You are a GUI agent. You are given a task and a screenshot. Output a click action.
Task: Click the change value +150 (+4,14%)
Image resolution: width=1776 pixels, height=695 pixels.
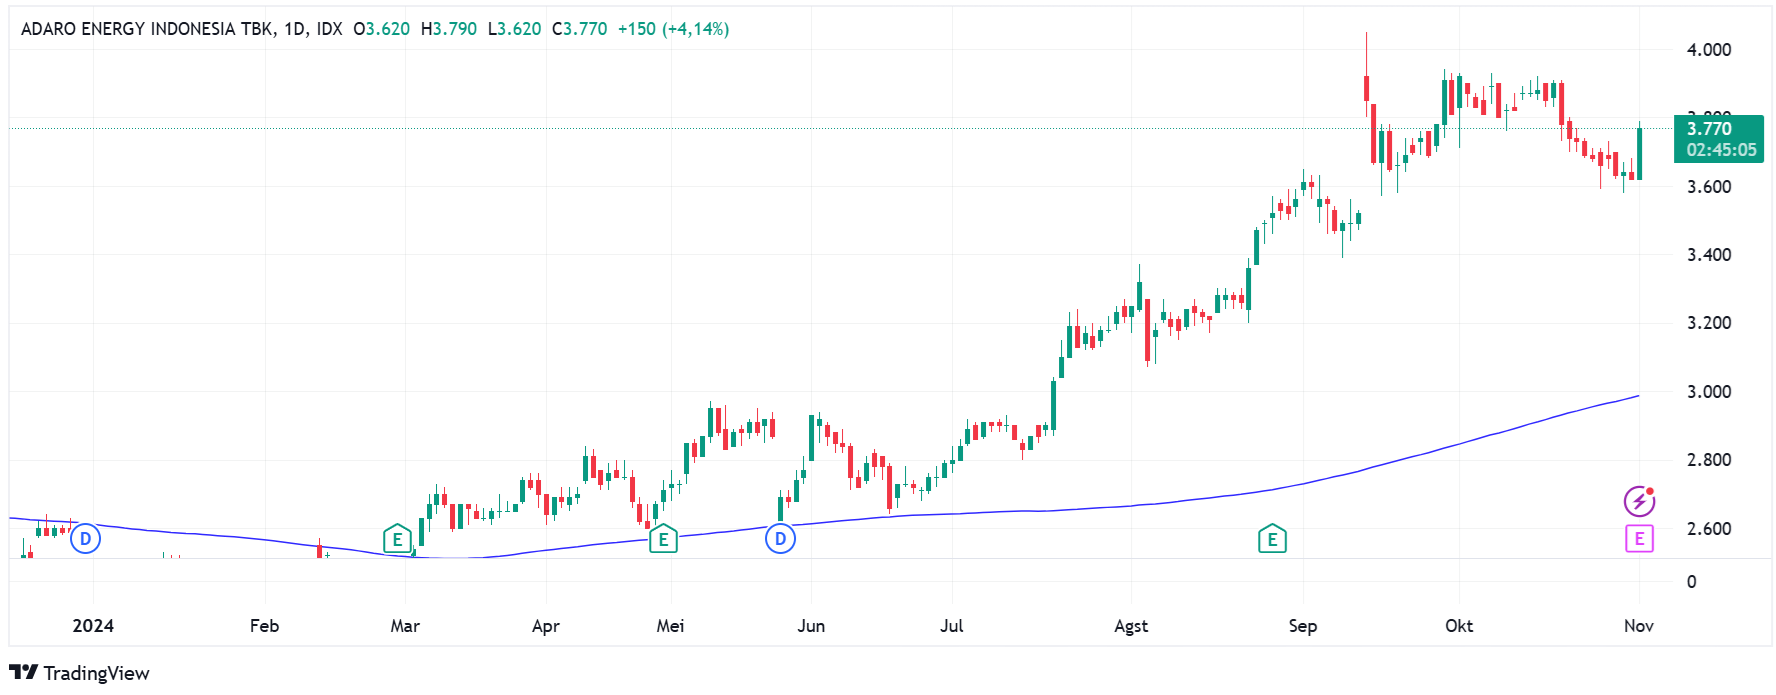[673, 29]
